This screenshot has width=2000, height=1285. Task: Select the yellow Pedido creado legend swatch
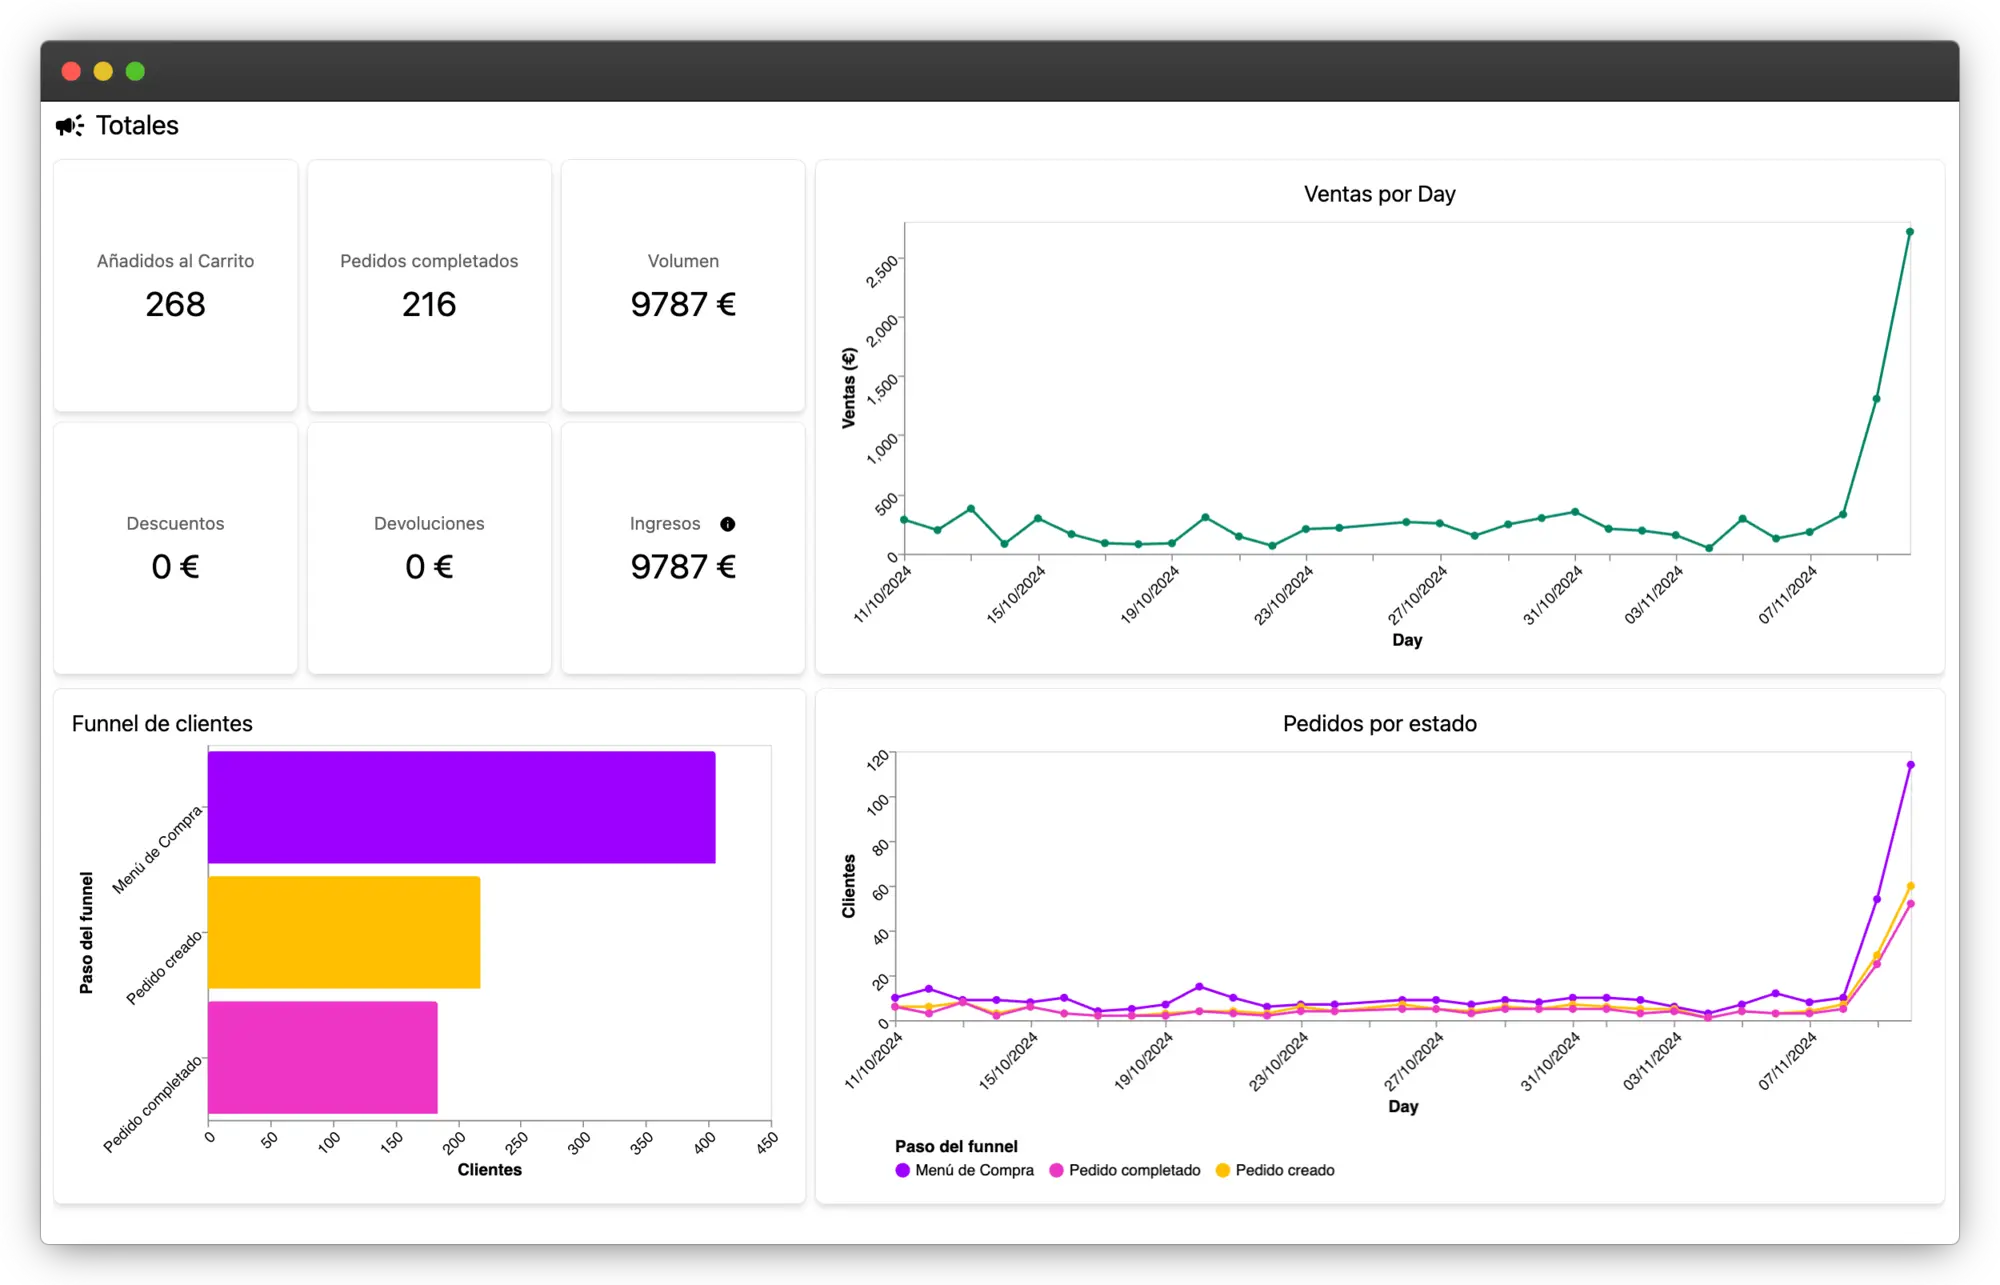click(1222, 1169)
